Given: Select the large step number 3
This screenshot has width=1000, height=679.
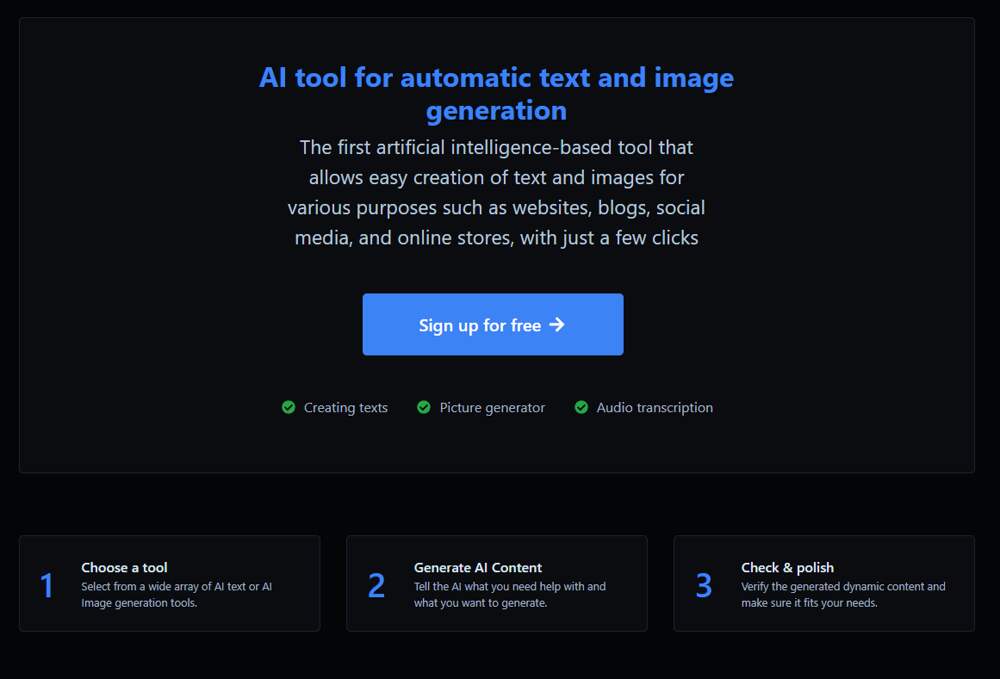Looking at the screenshot, I should (x=704, y=586).
